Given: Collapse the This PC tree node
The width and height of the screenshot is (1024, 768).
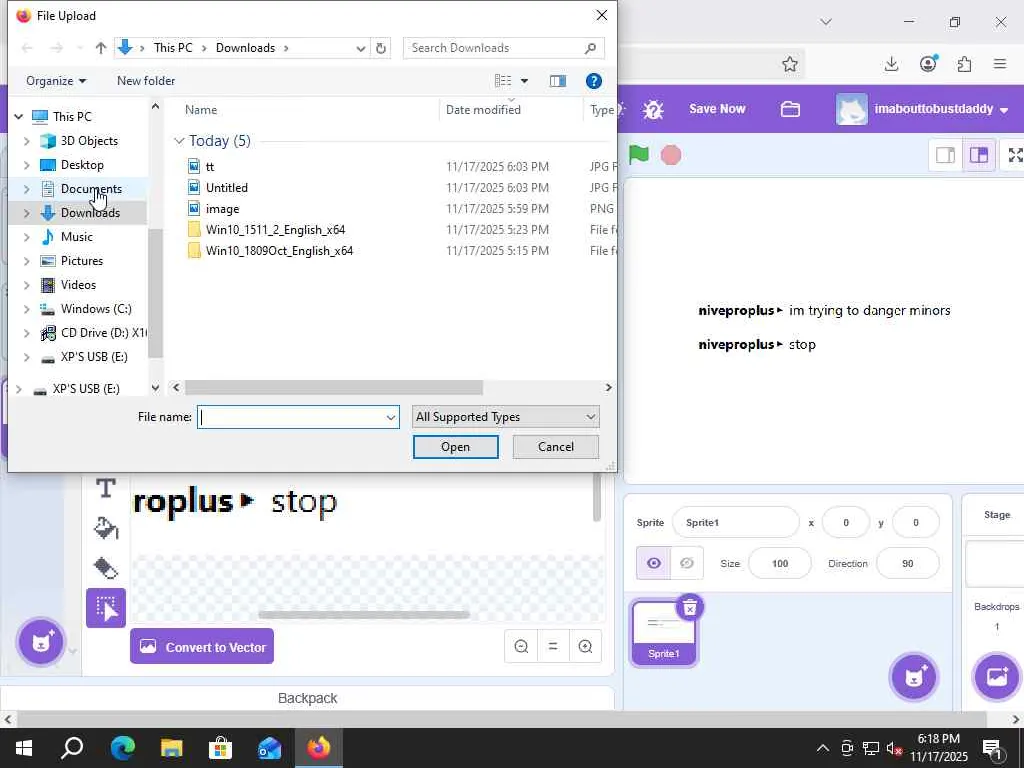Looking at the screenshot, I should coord(18,117).
